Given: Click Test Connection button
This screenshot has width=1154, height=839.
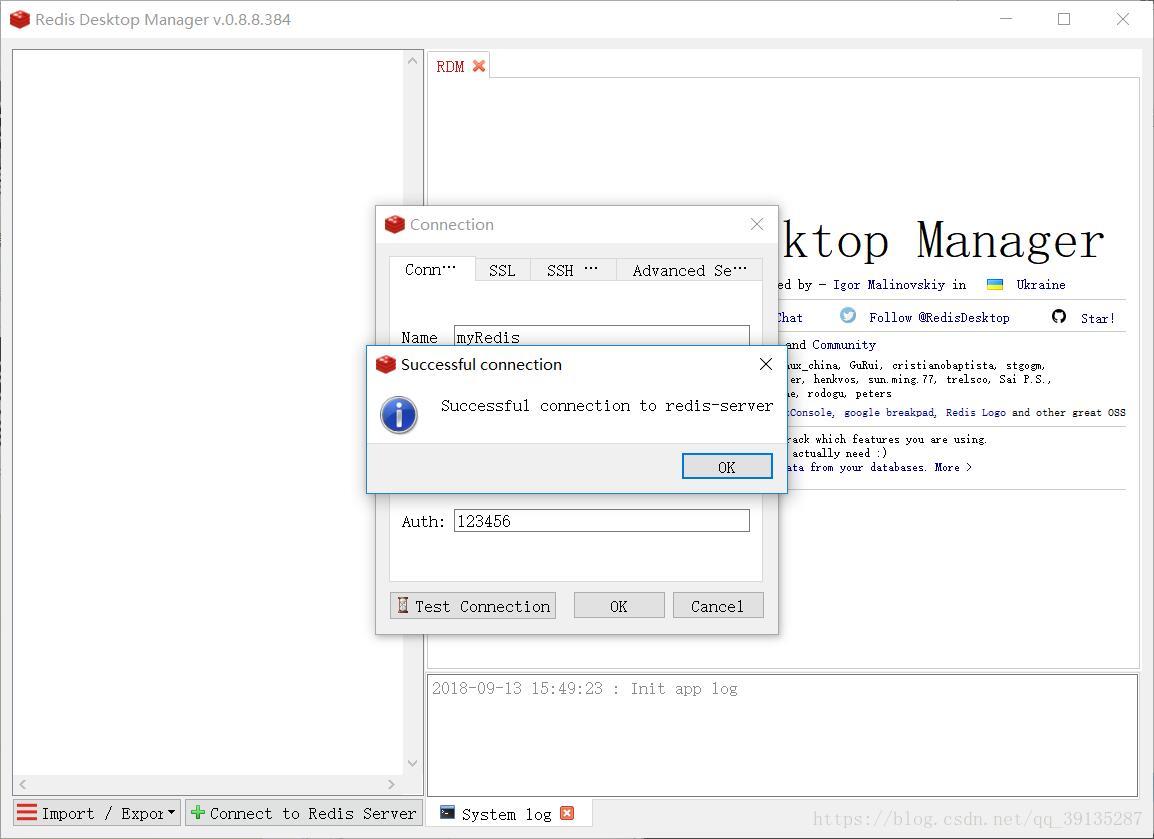Looking at the screenshot, I should pos(472,606).
